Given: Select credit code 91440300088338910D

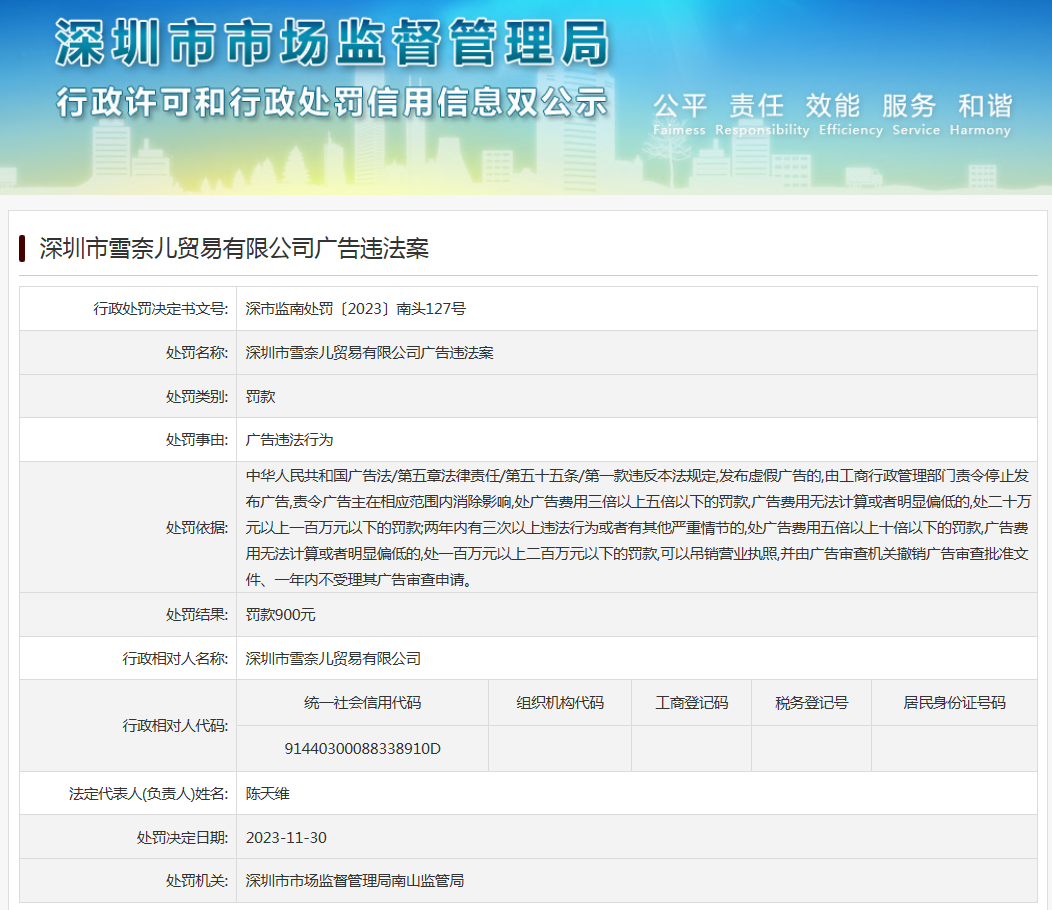Looking at the screenshot, I should point(362,748).
